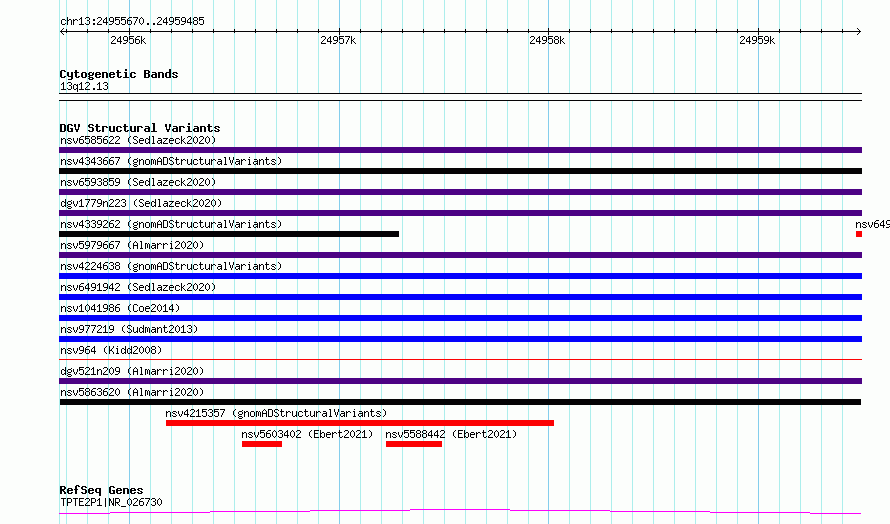Click the blue bar under nsv4224638

460,276
